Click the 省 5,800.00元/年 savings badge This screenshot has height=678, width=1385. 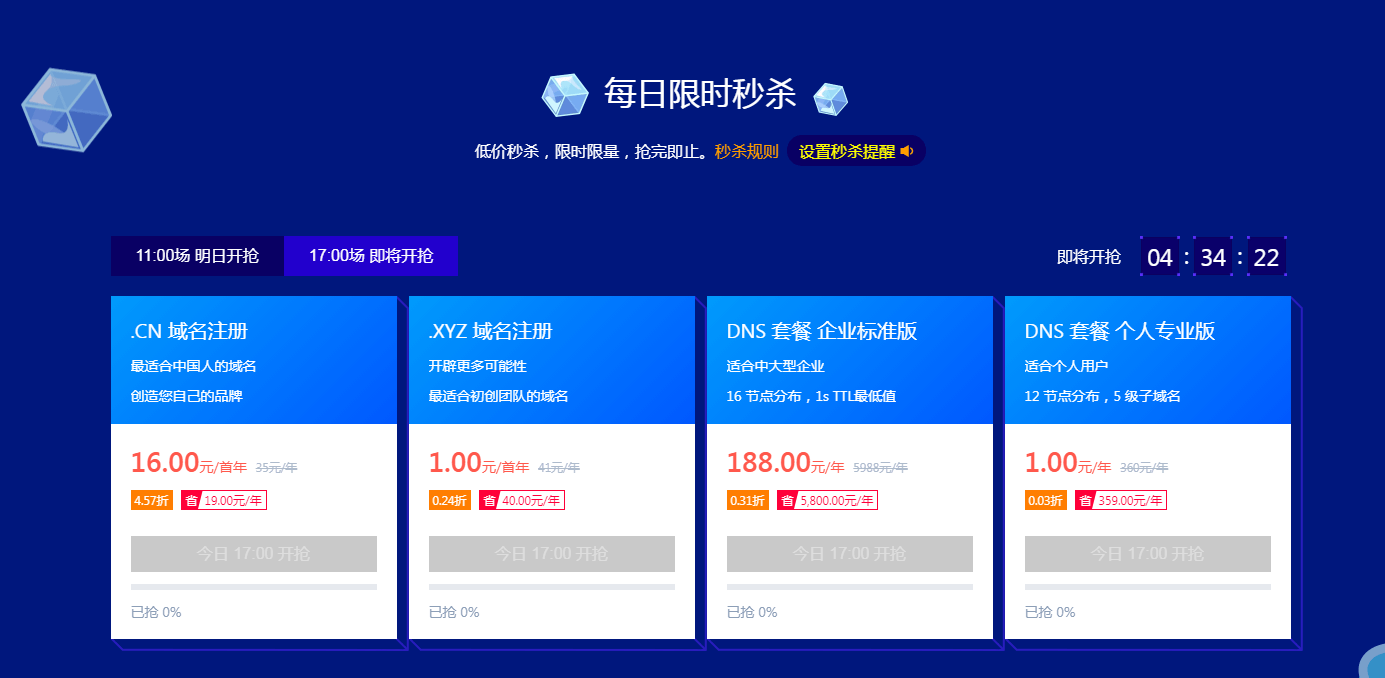click(x=827, y=501)
